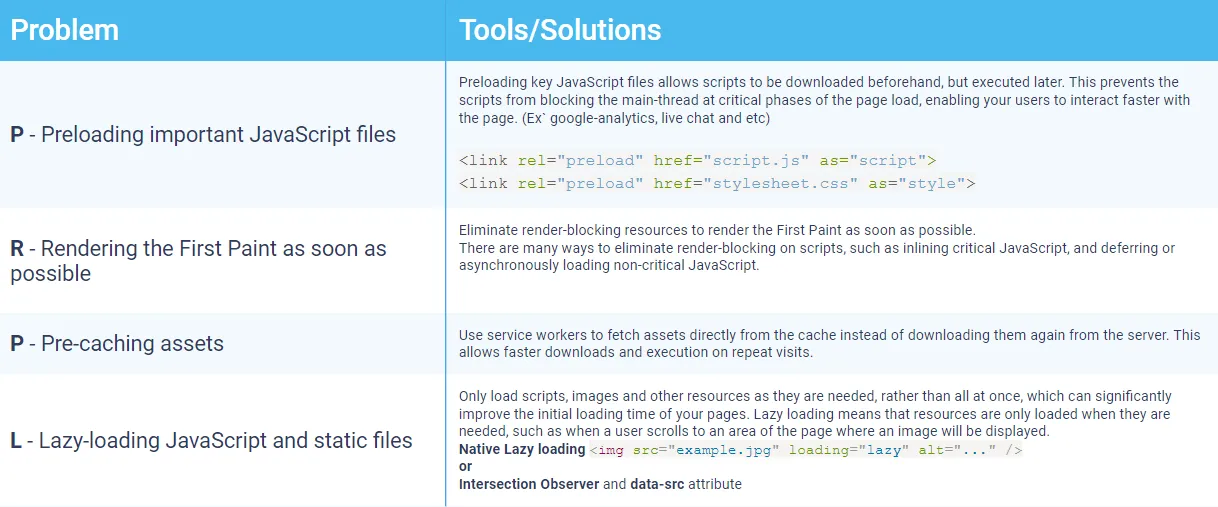The width and height of the screenshot is (1218, 507).
Task: Click the eliminate render-blocking resources paragraph
Action: point(817,248)
